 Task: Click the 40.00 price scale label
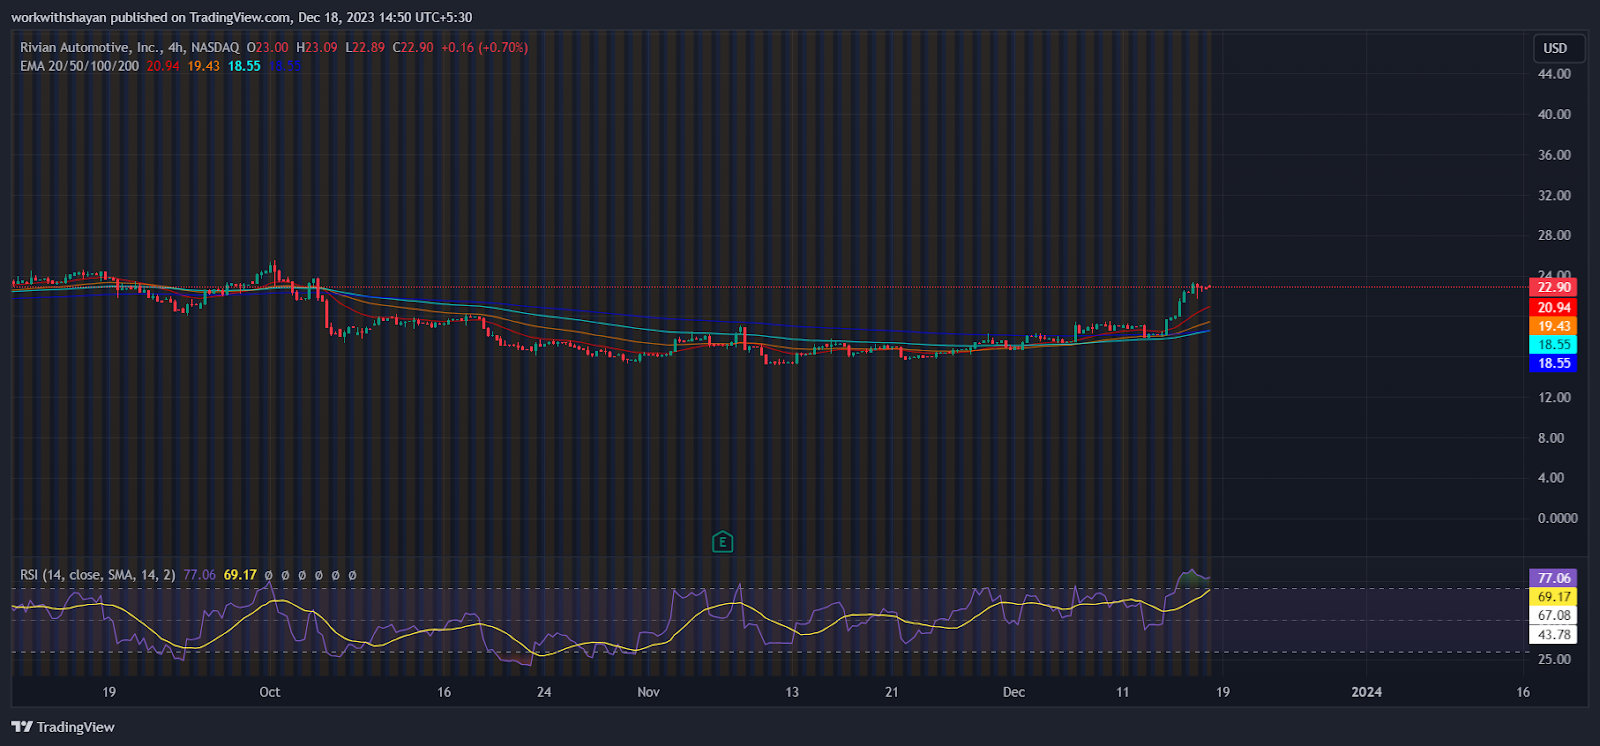click(x=1554, y=114)
